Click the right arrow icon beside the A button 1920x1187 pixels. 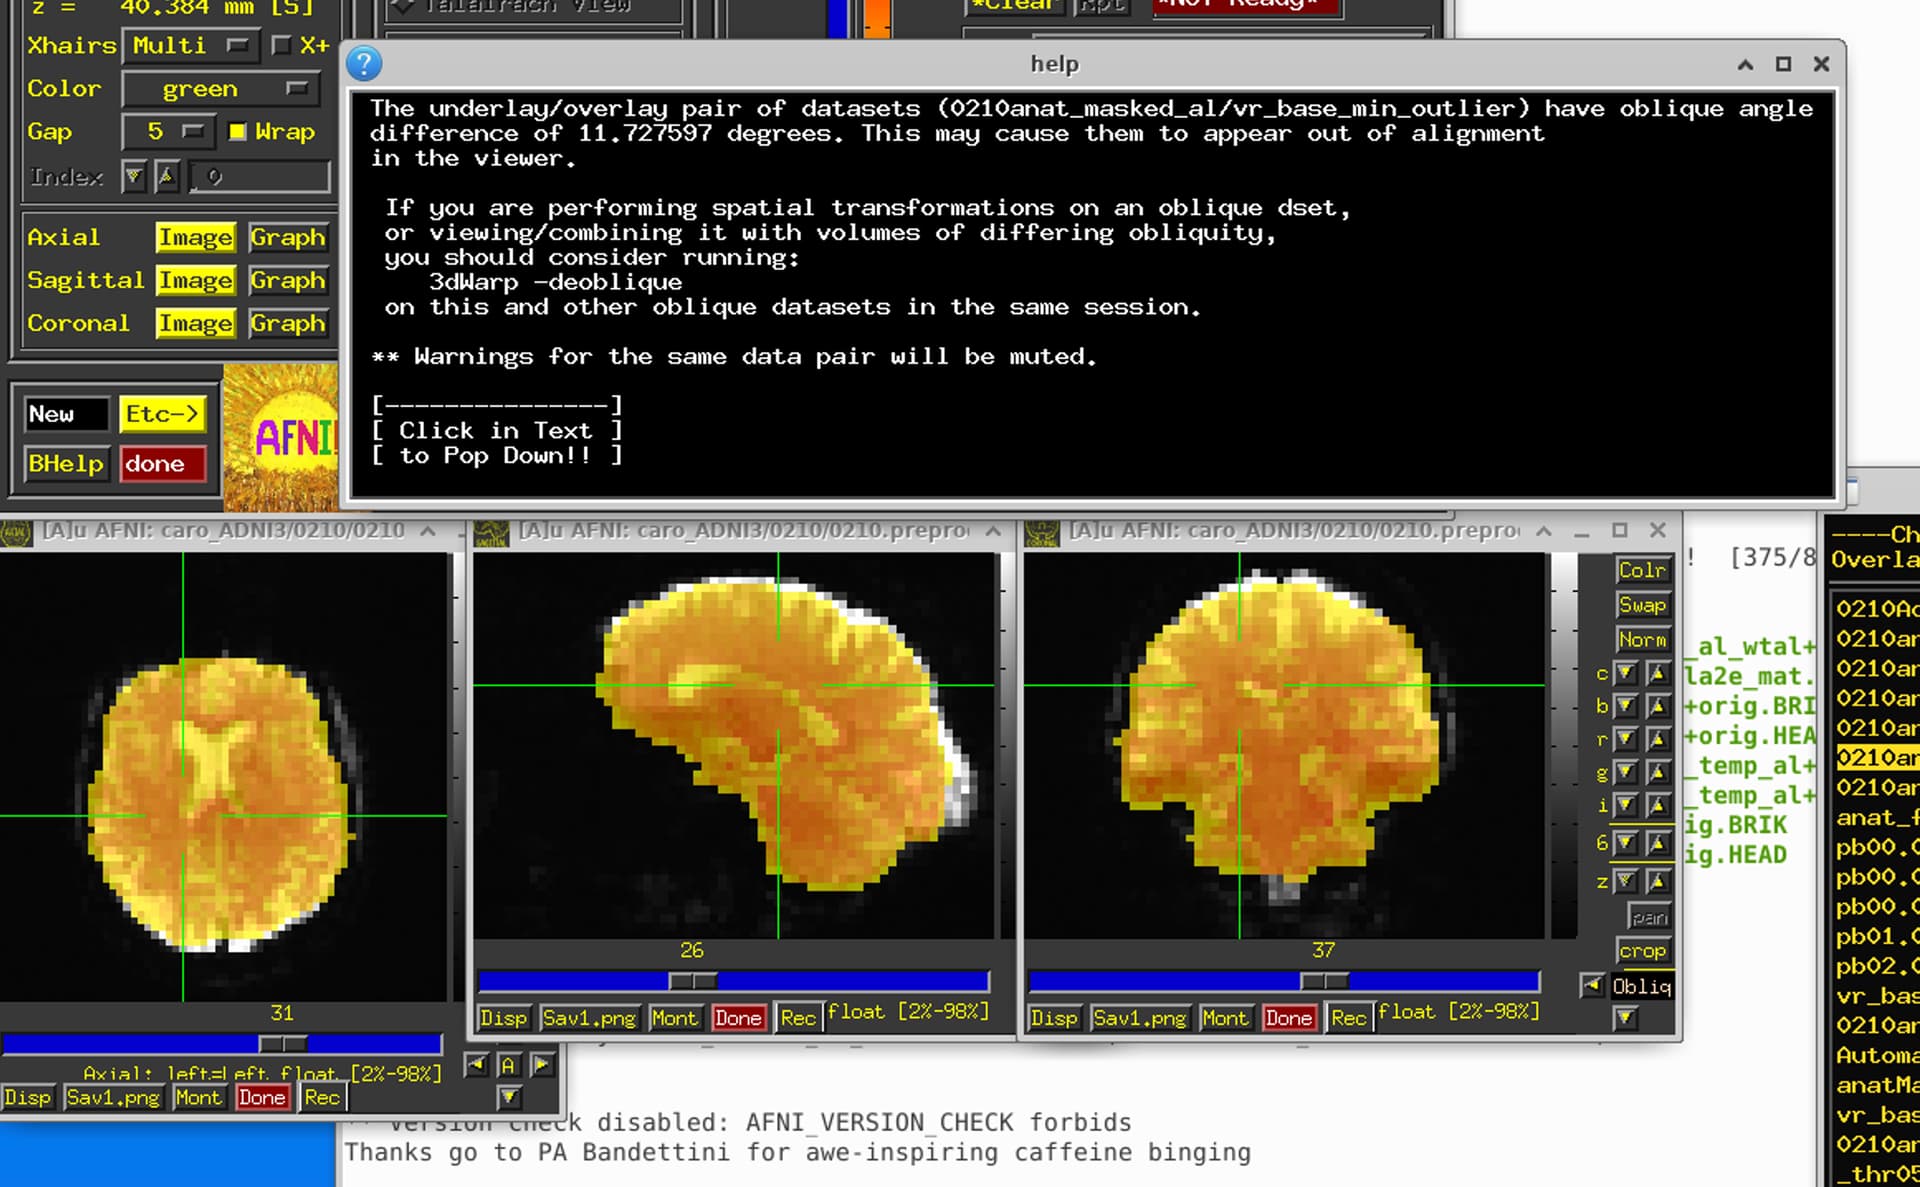pos(541,1065)
